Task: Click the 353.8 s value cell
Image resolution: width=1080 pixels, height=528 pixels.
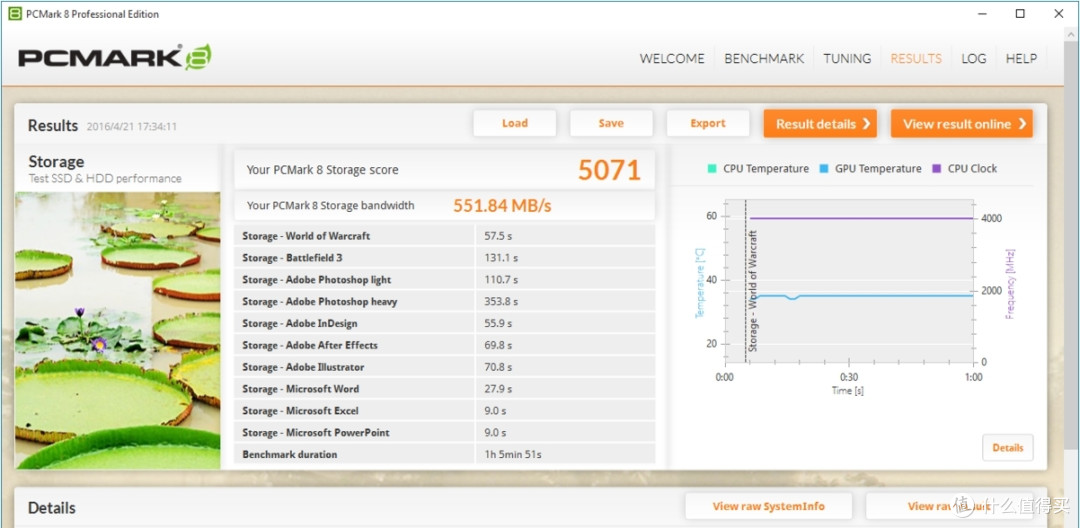Action: (565, 302)
